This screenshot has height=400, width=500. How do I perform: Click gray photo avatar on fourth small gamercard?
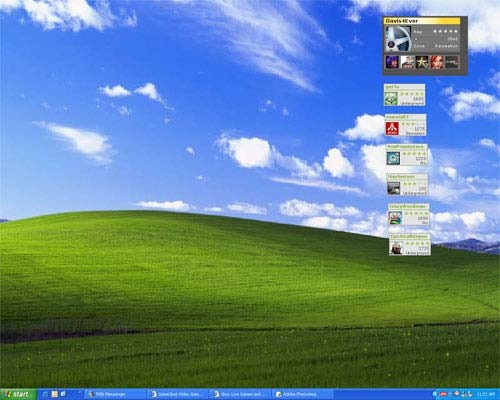[394, 188]
